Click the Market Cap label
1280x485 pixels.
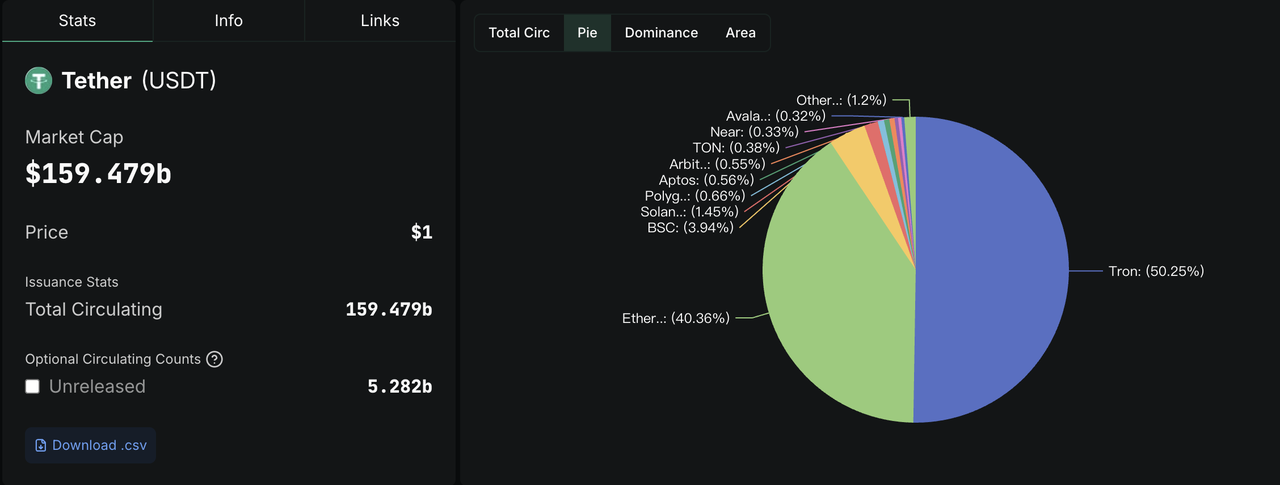click(74, 137)
